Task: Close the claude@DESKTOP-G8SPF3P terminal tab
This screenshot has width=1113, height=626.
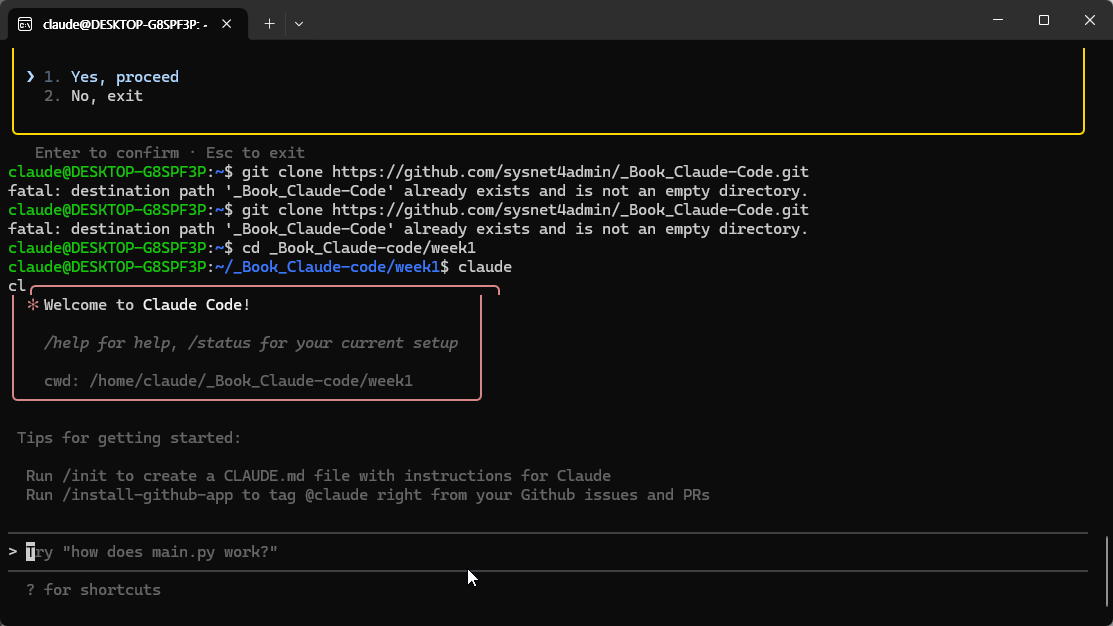Action: (226, 24)
